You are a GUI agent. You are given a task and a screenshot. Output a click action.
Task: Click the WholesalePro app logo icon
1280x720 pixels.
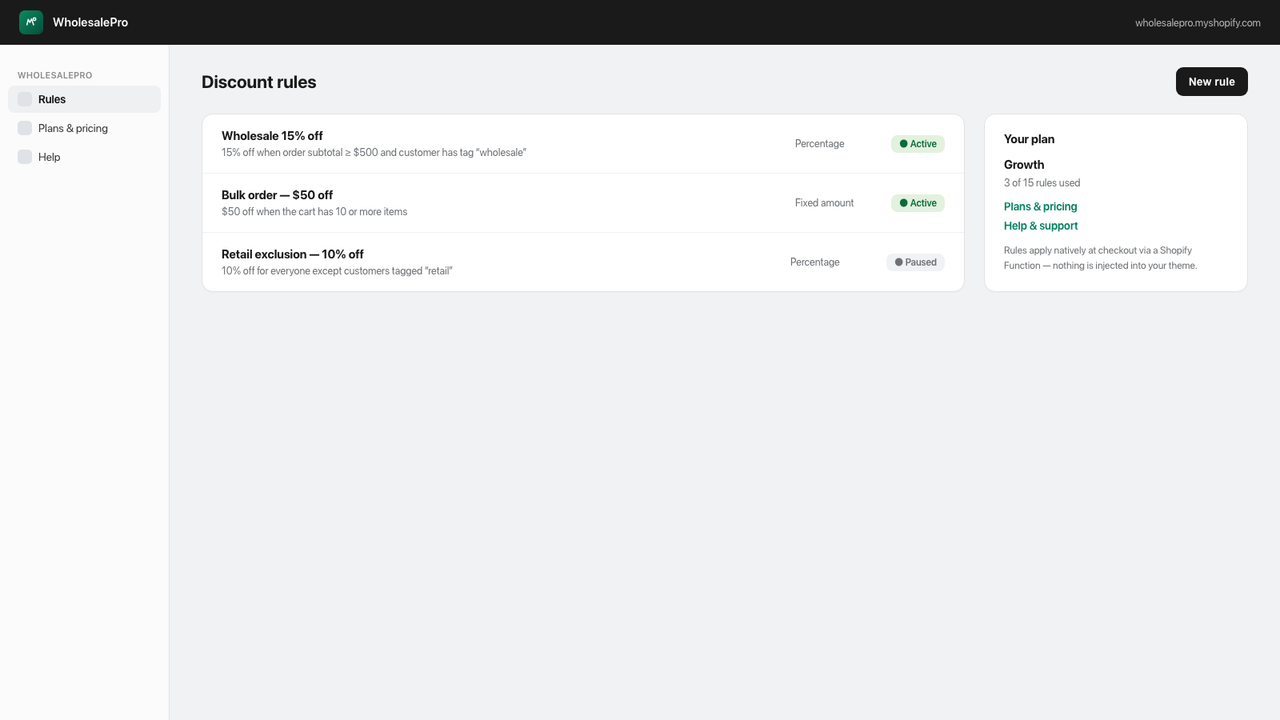coord(31,22)
